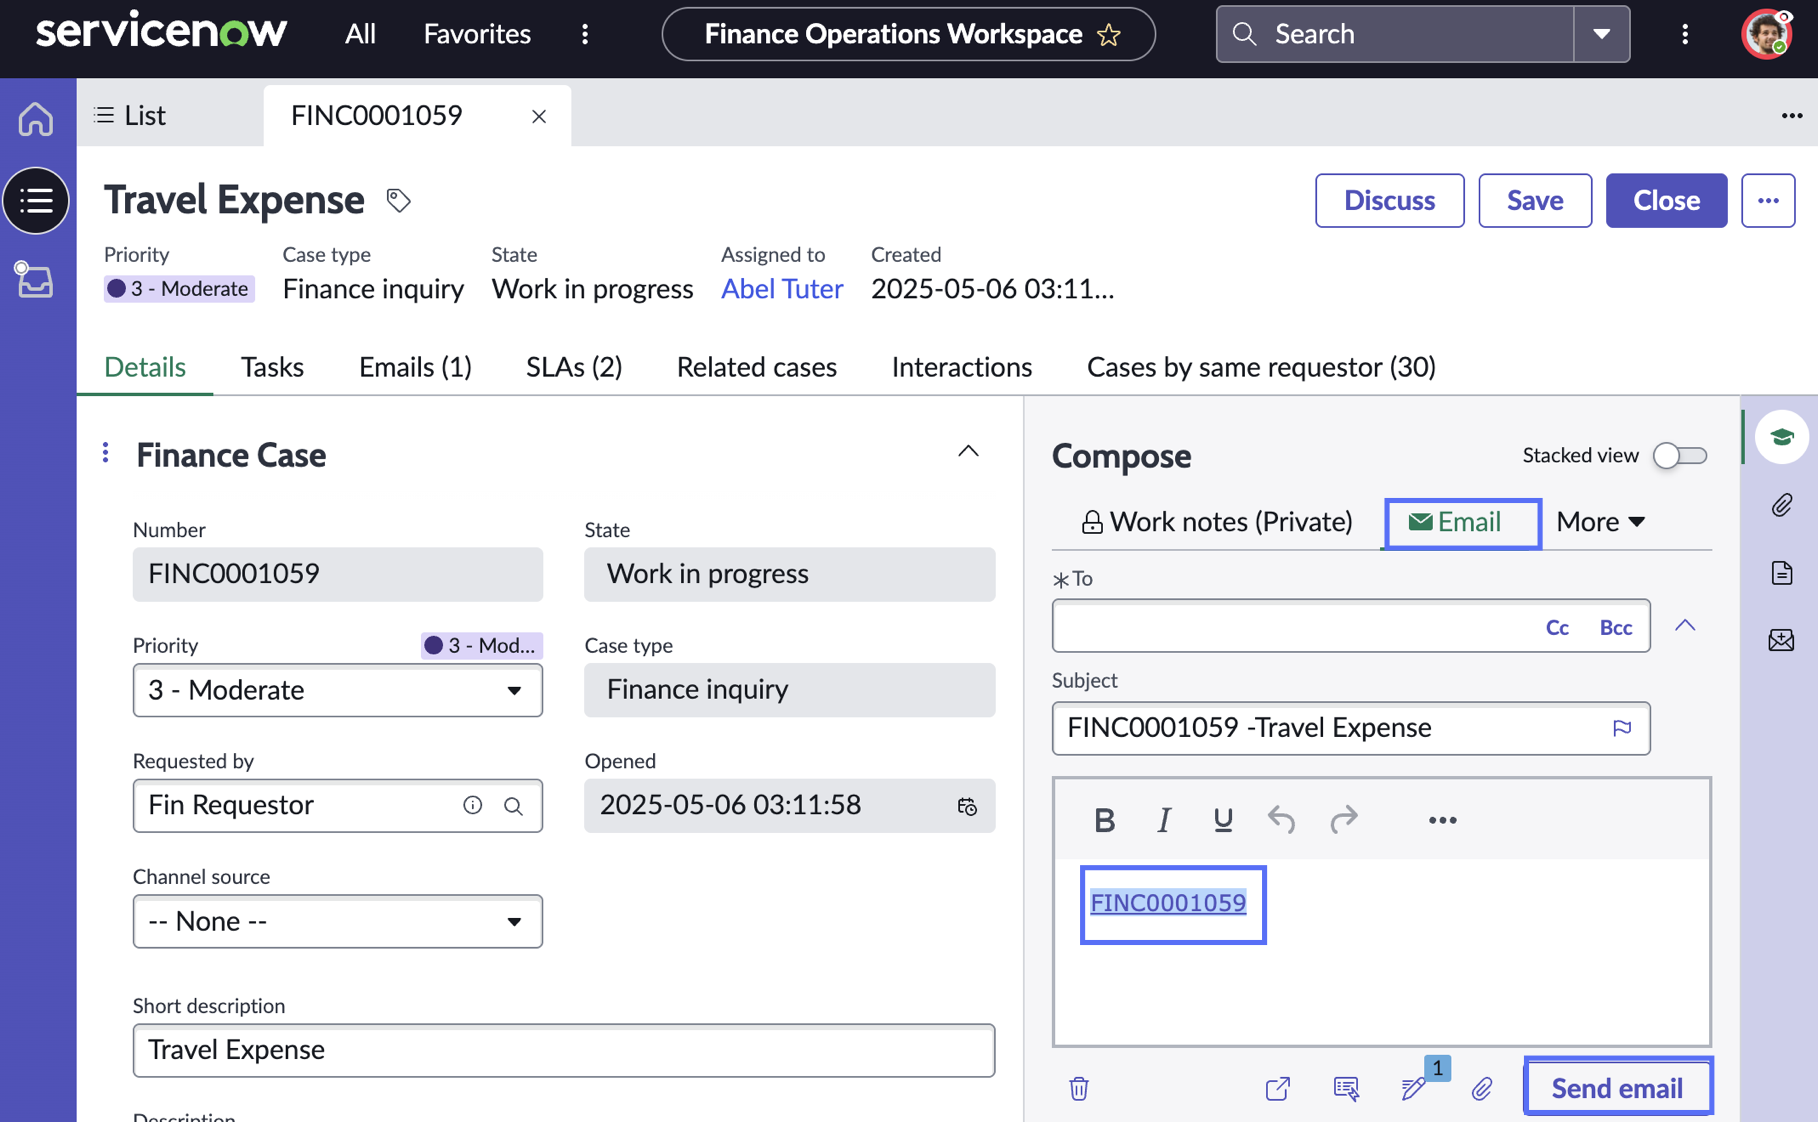Open the tab bar overflow menu

click(x=1791, y=116)
